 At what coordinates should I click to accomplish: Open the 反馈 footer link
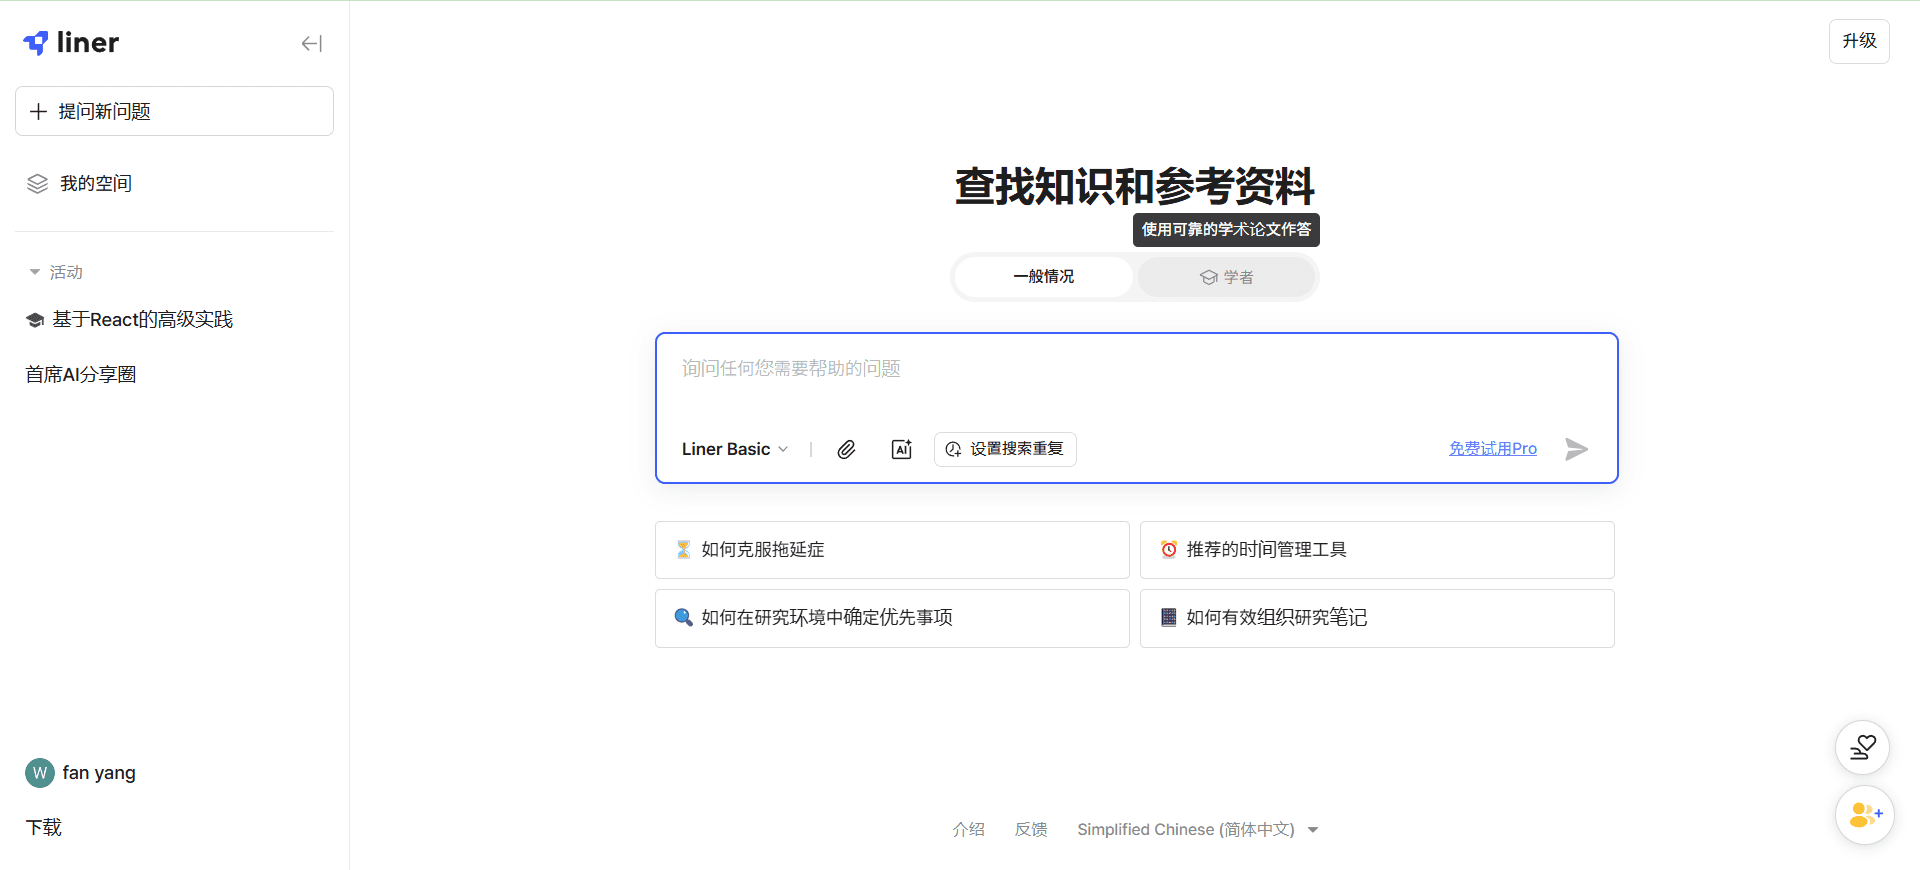pyautogui.click(x=1031, y=830)
